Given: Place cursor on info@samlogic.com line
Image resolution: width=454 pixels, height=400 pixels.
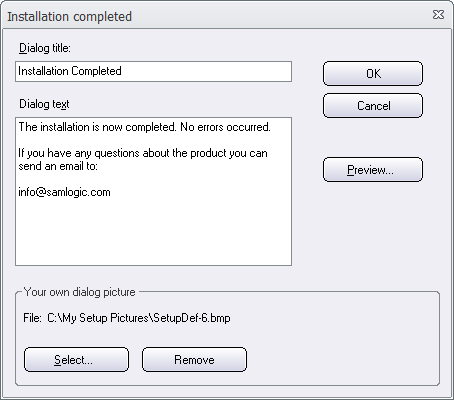Looking at the screenshot, I should point(64,192).
